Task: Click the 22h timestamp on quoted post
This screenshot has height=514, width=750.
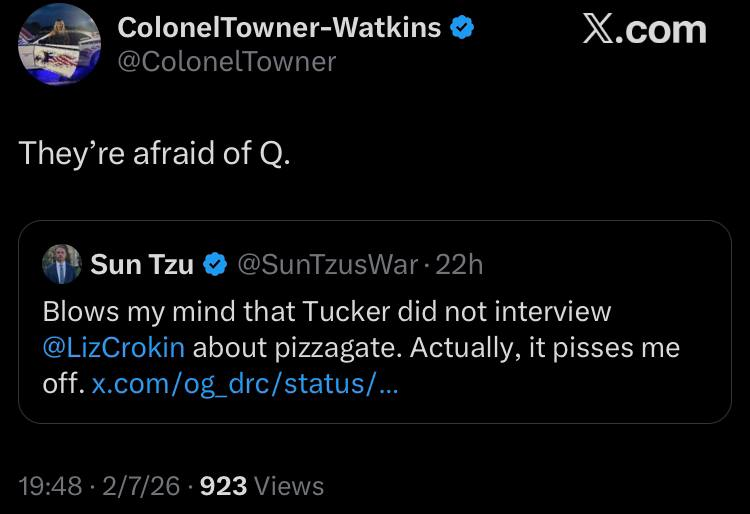Action: click(x=461, y=264)
